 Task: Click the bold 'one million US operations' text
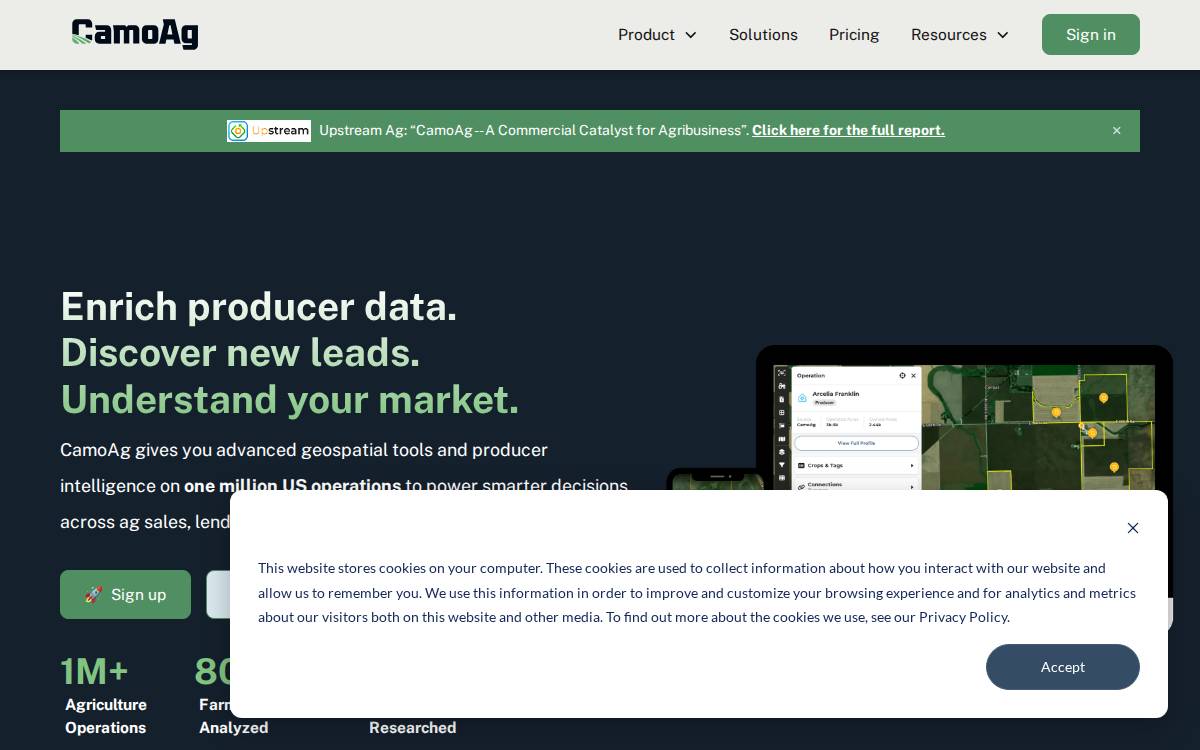tap(292, 486)
